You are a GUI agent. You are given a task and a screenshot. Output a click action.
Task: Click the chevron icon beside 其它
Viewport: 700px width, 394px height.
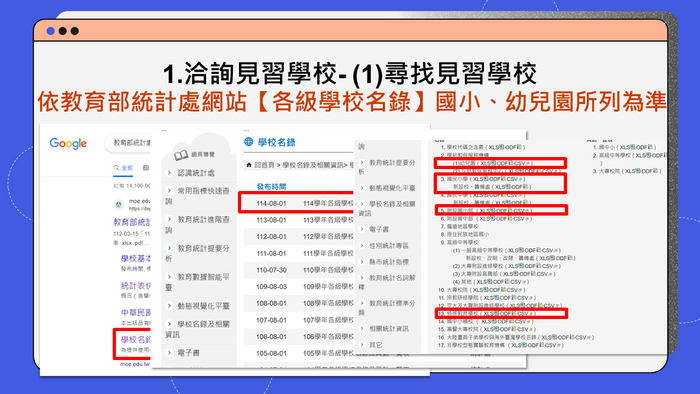pyautogui.click(x=362, y=344)
